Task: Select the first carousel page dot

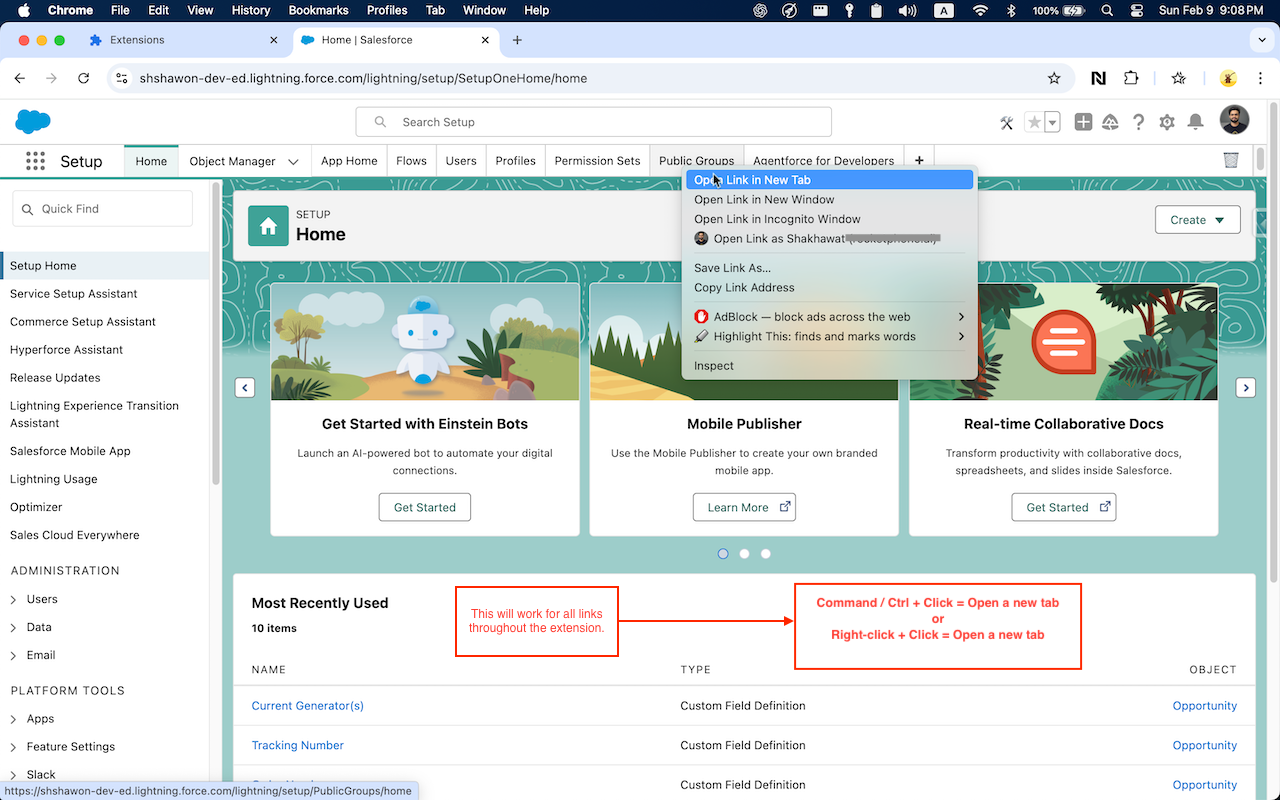Action: (x=723, y=553)
